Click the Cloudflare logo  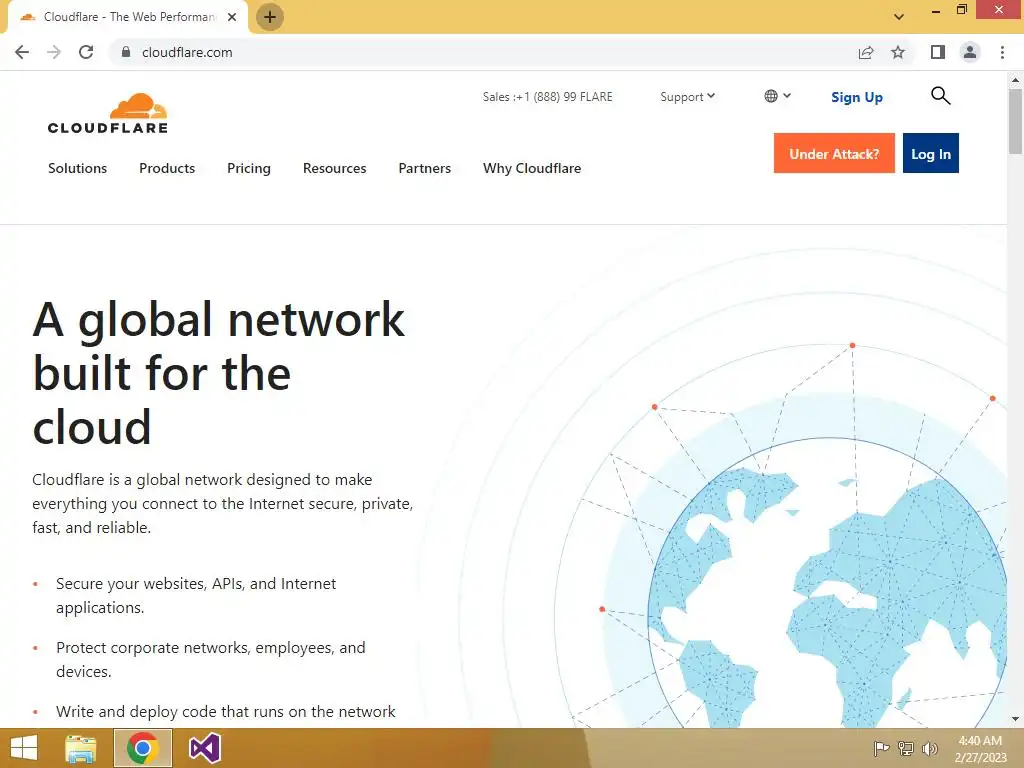(x=108, y=114)
